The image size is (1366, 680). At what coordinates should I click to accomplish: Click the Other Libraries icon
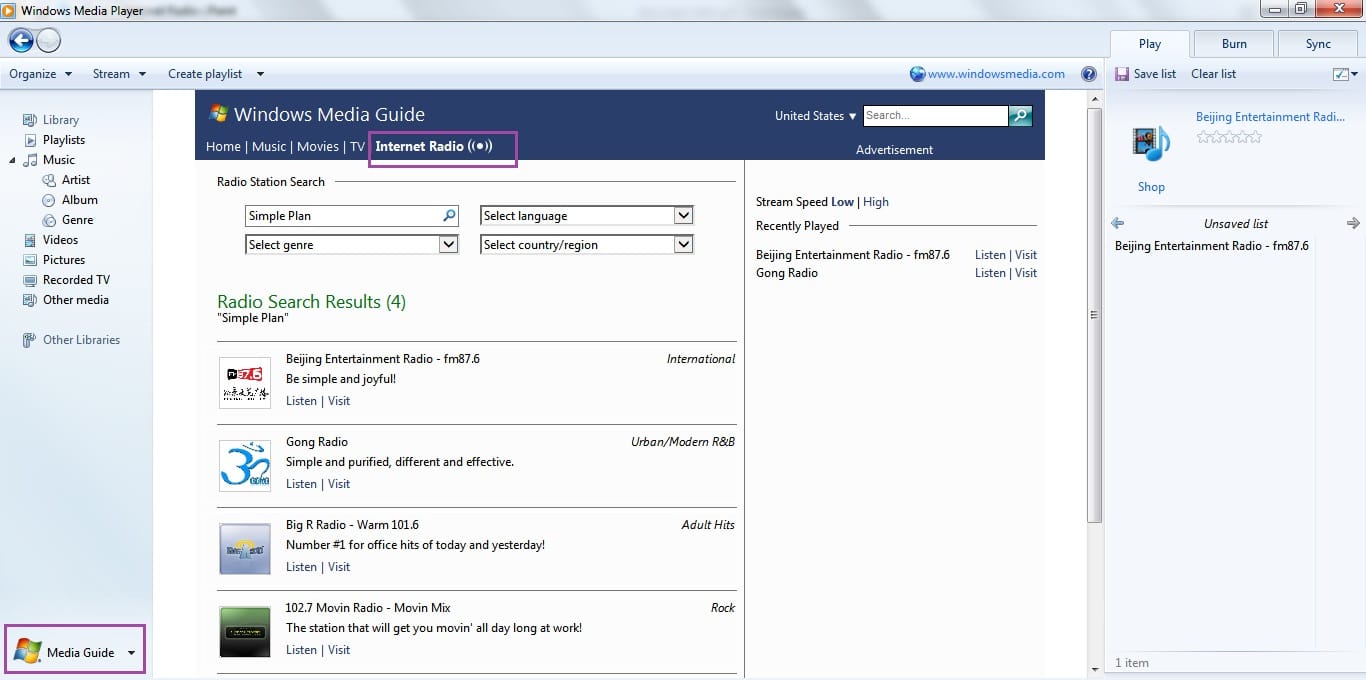pyautogui.click(x=30, y=340)
